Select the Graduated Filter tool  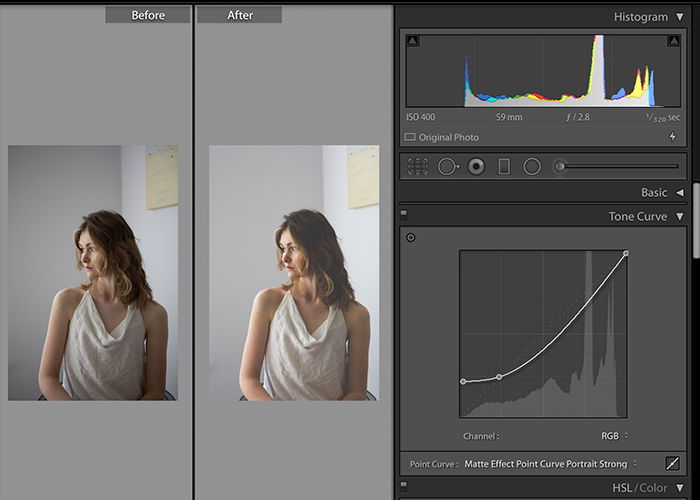(504, 167)
